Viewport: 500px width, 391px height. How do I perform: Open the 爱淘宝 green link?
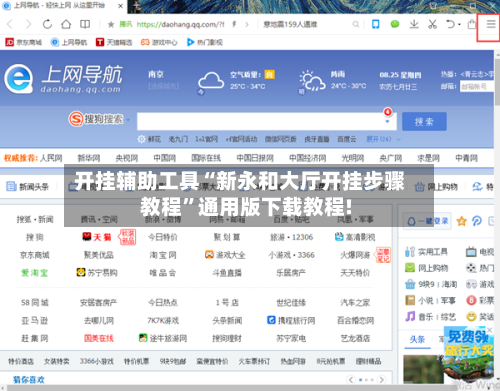(35, 273)
